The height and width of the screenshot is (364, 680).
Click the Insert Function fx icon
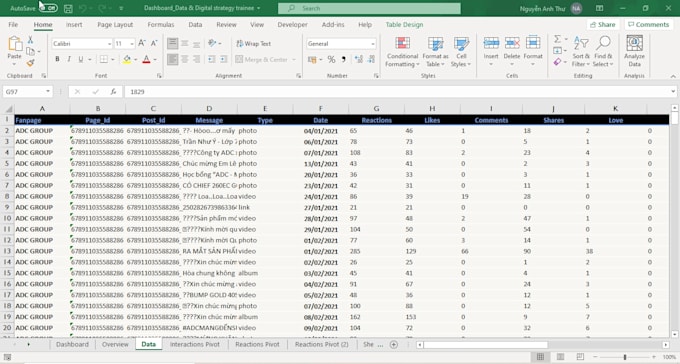113,92
